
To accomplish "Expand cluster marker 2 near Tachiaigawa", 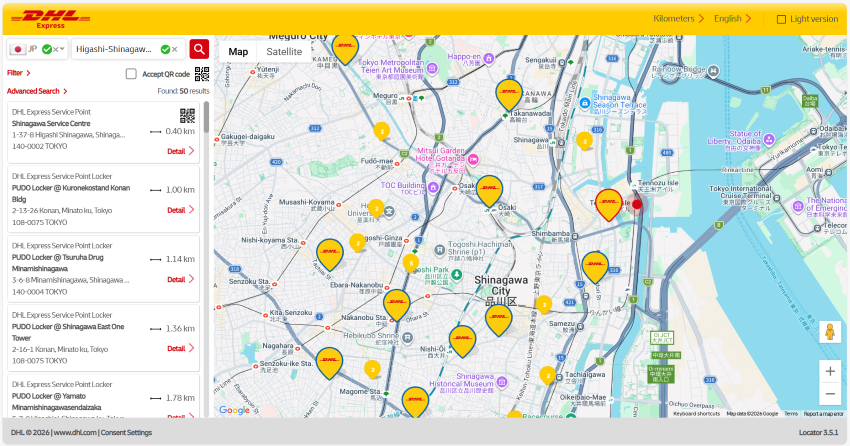I will tap(548, 375).
